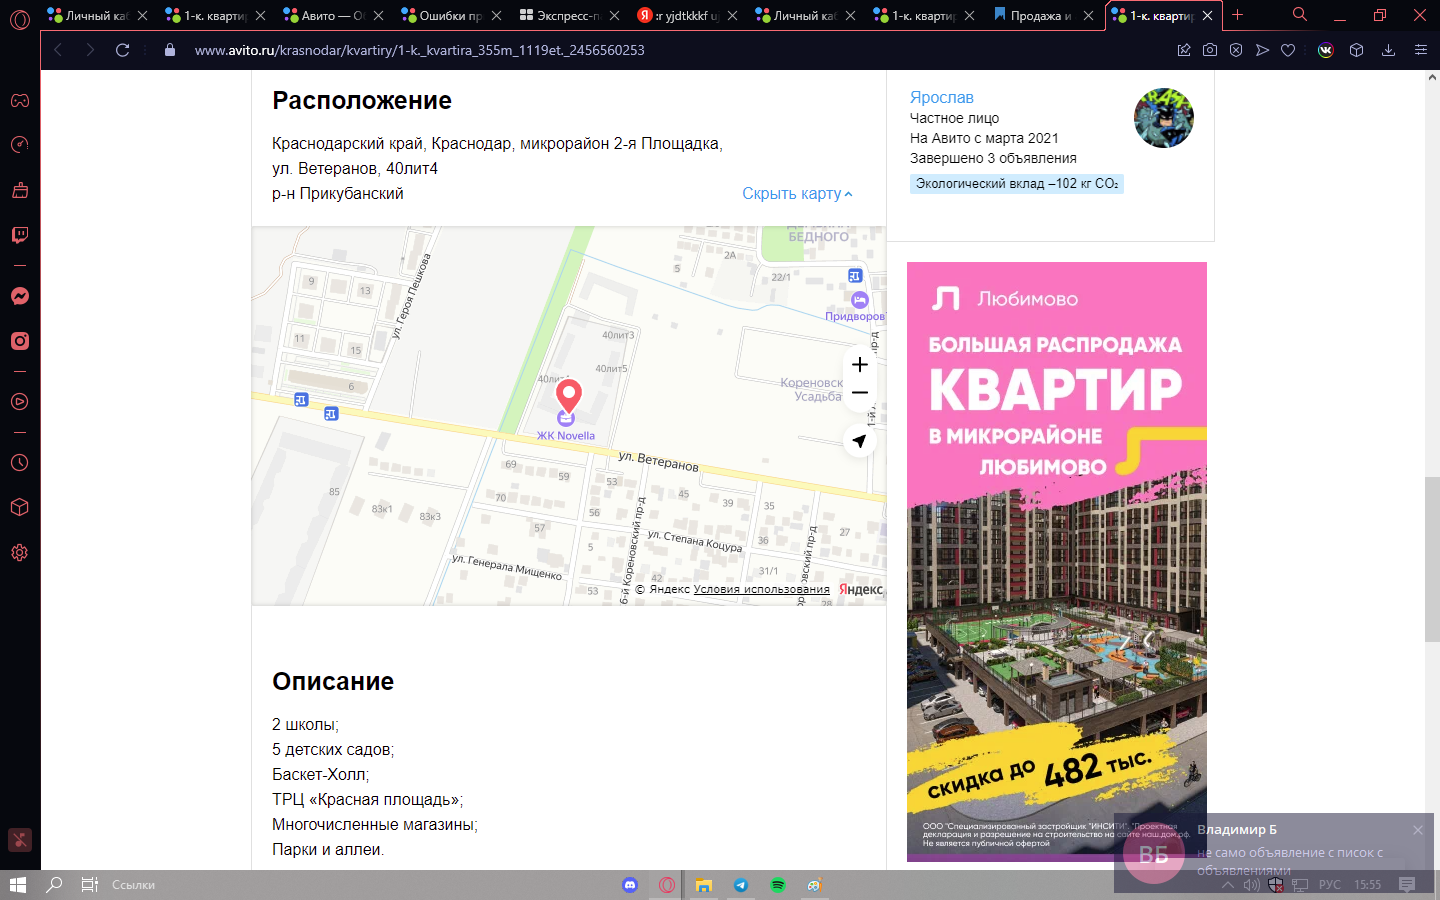Screen dimensions: 1440x900
Task: Launch GX Cleaner from the sidebar
Action: pyautogui.click(x=19, y=190)
